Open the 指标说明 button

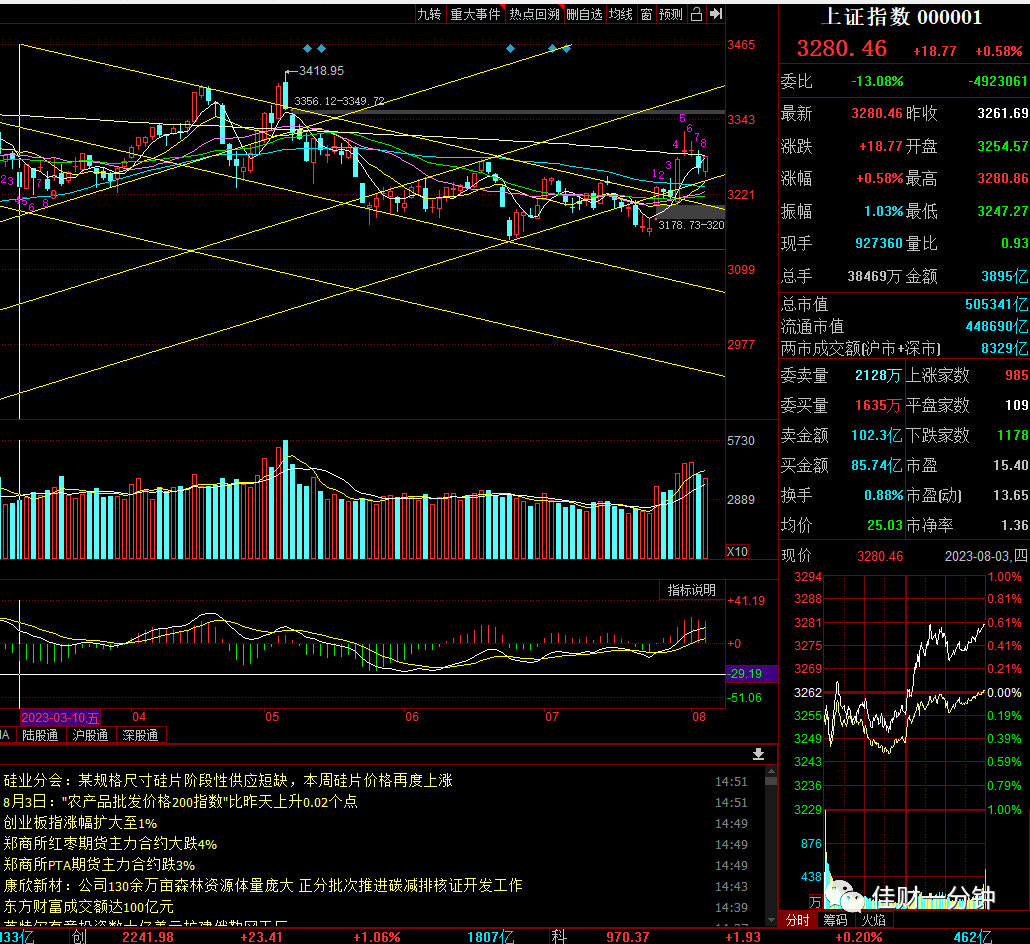(x=692, y=590)
